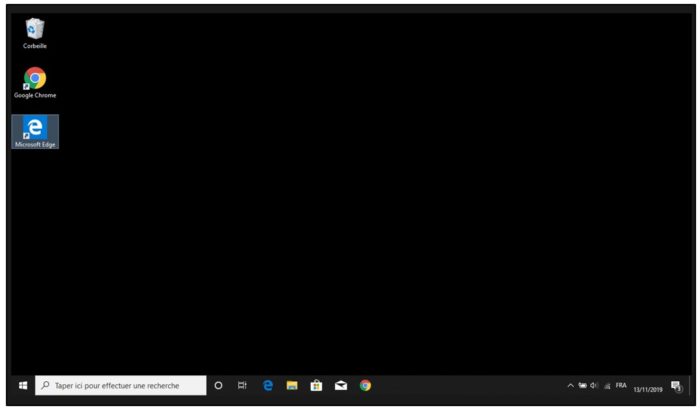Open the volume control tray icon

click(x=594, y=385)
